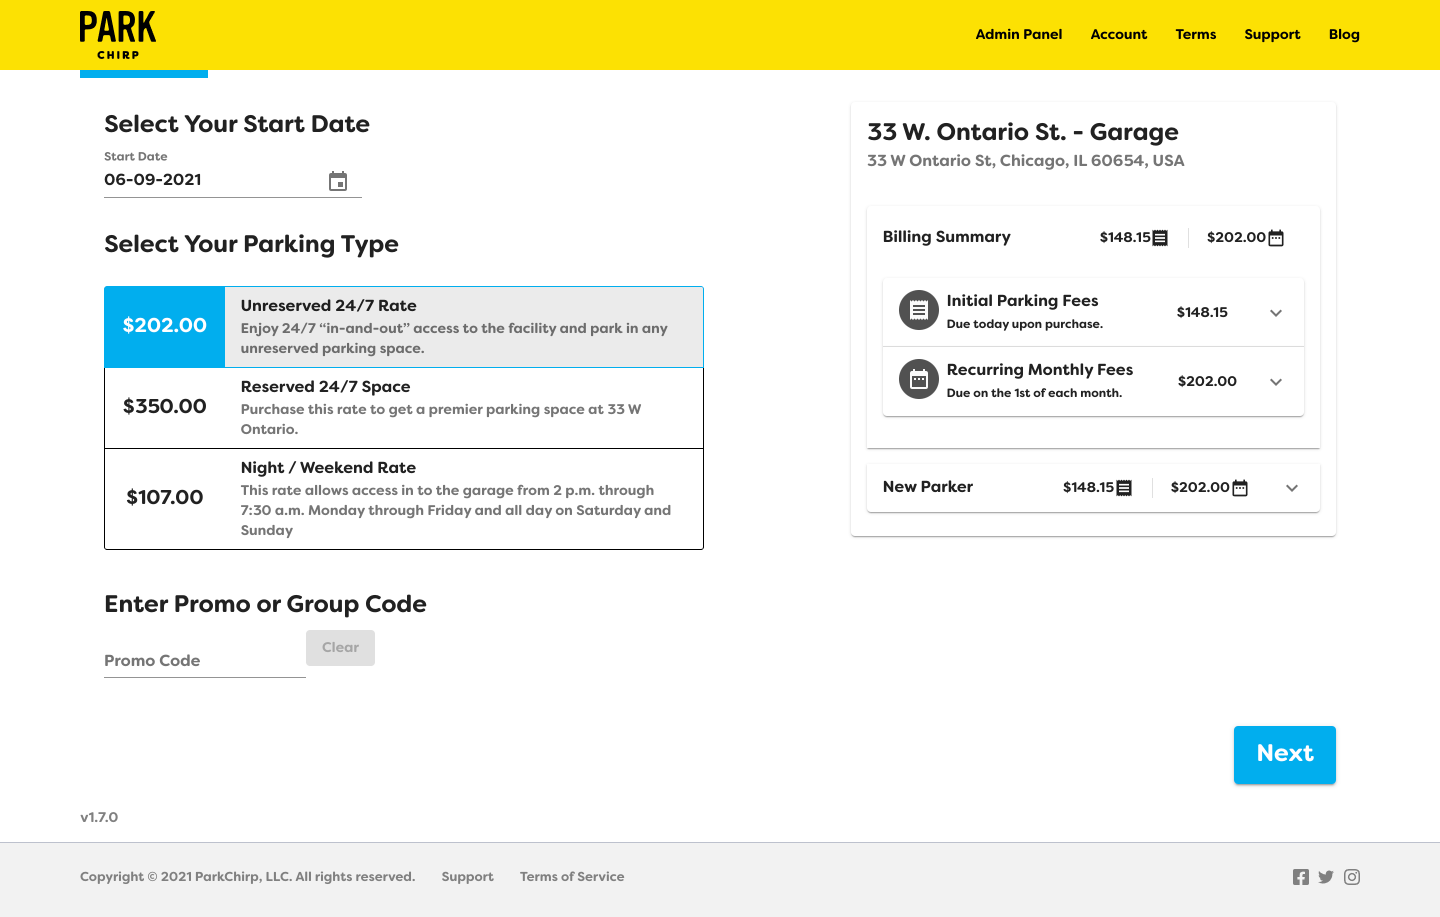Expand the Recurring Monthly Fees details

(x=1276, y=381)
